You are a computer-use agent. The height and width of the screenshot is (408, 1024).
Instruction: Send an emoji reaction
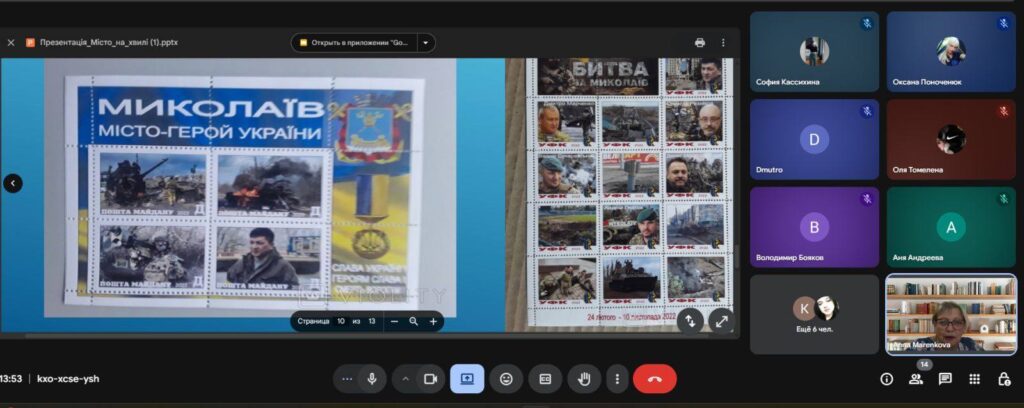click(x=506, y=379)
